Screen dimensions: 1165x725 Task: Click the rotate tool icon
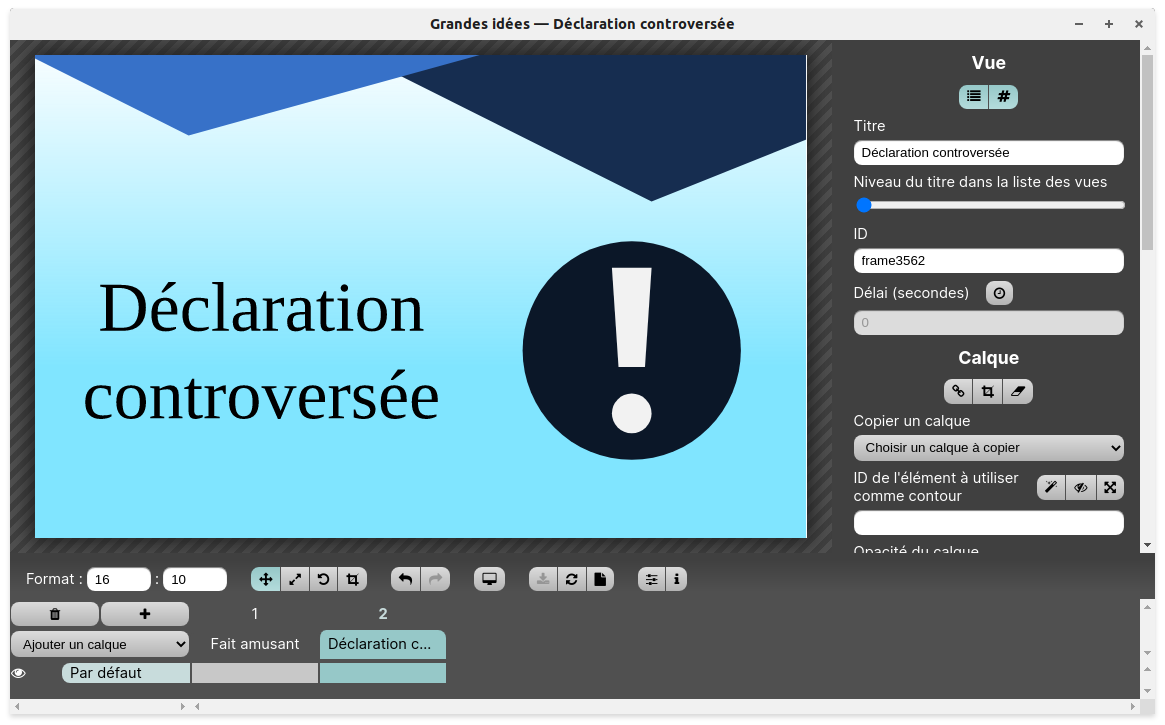[323, 579]
